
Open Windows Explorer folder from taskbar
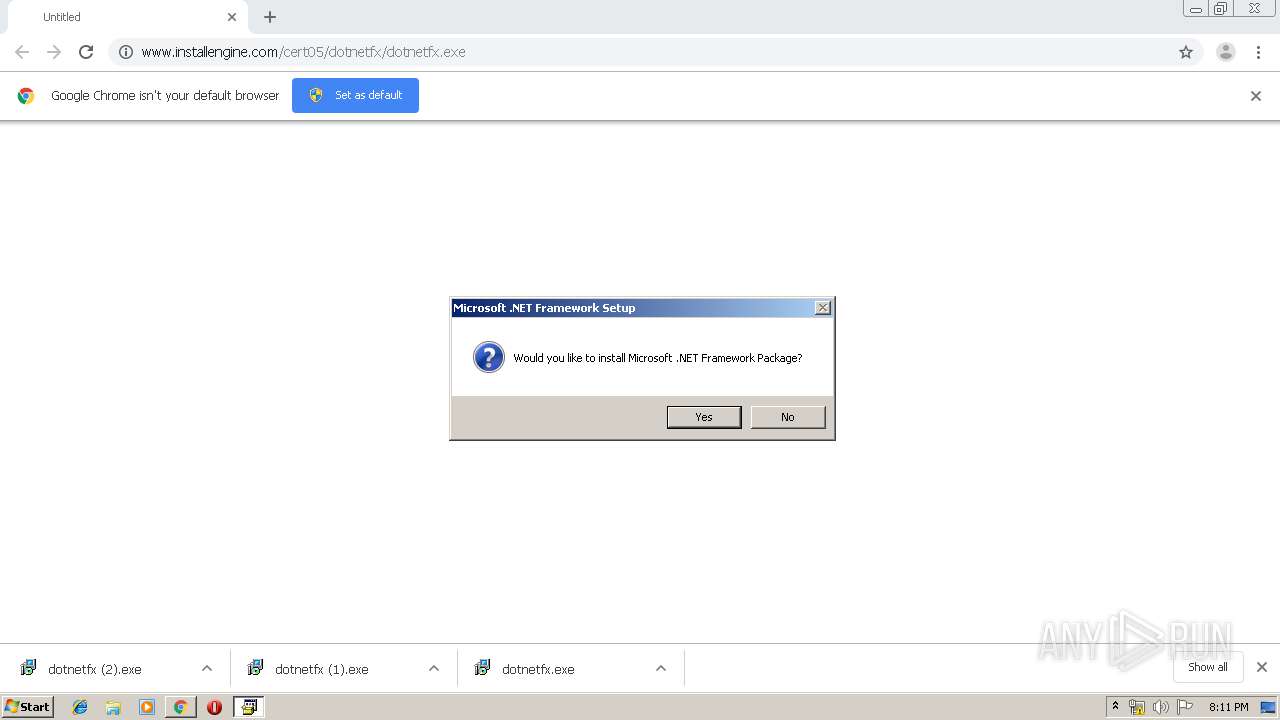pyautogui.click(x=113, y=707)
